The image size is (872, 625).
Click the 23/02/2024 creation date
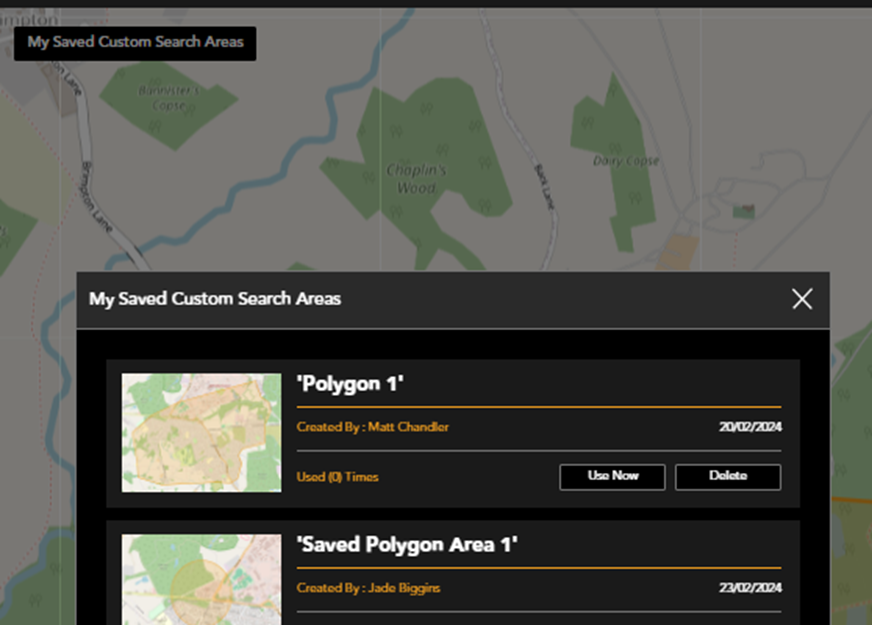[750, 588]
